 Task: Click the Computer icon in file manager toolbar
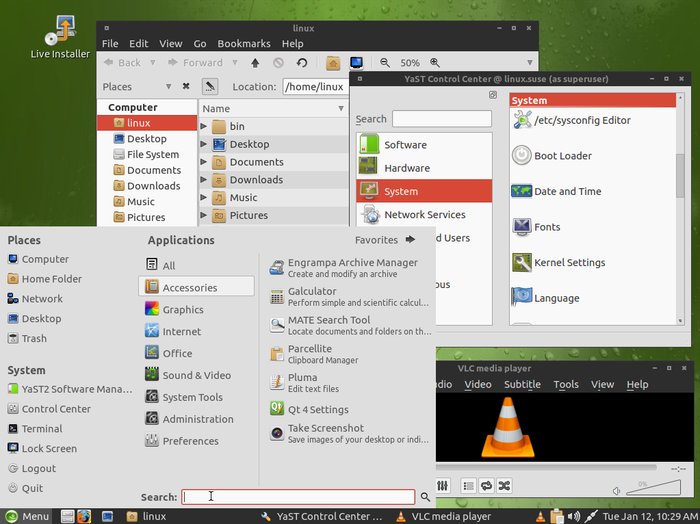click(x=356, y=62)
